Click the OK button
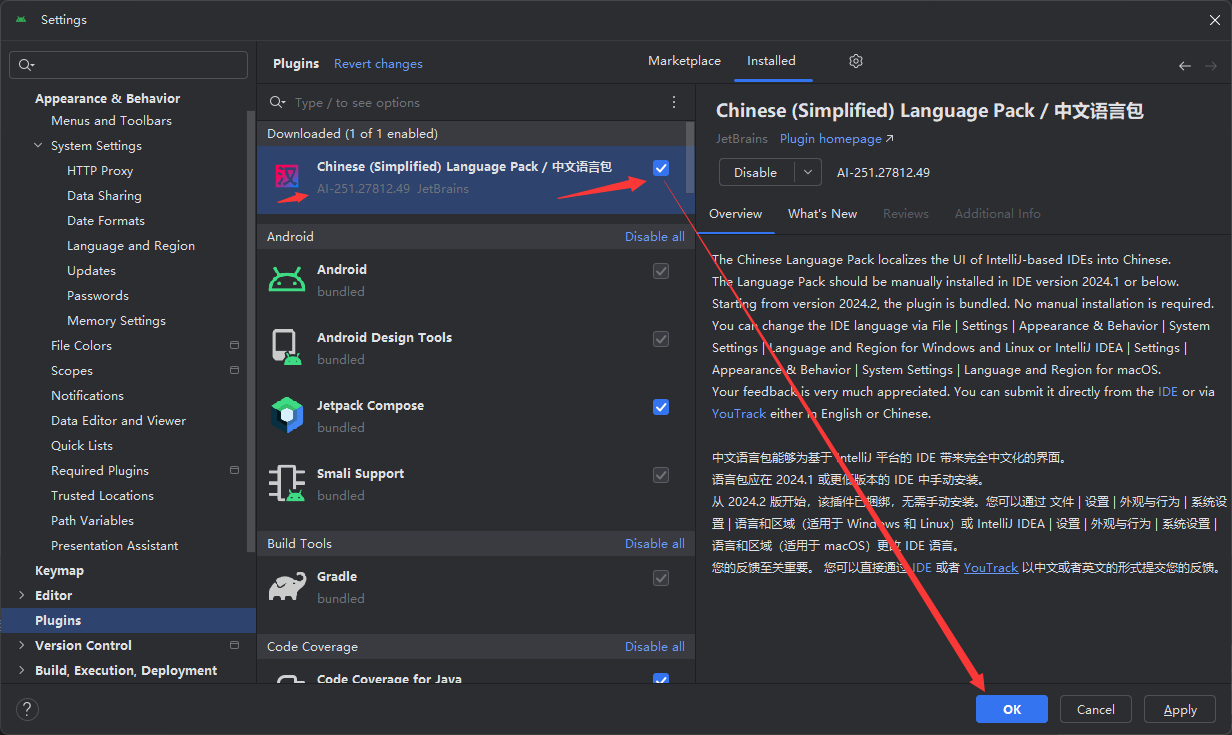The height and width of the screenshot is (735, 1232). 1012,709
